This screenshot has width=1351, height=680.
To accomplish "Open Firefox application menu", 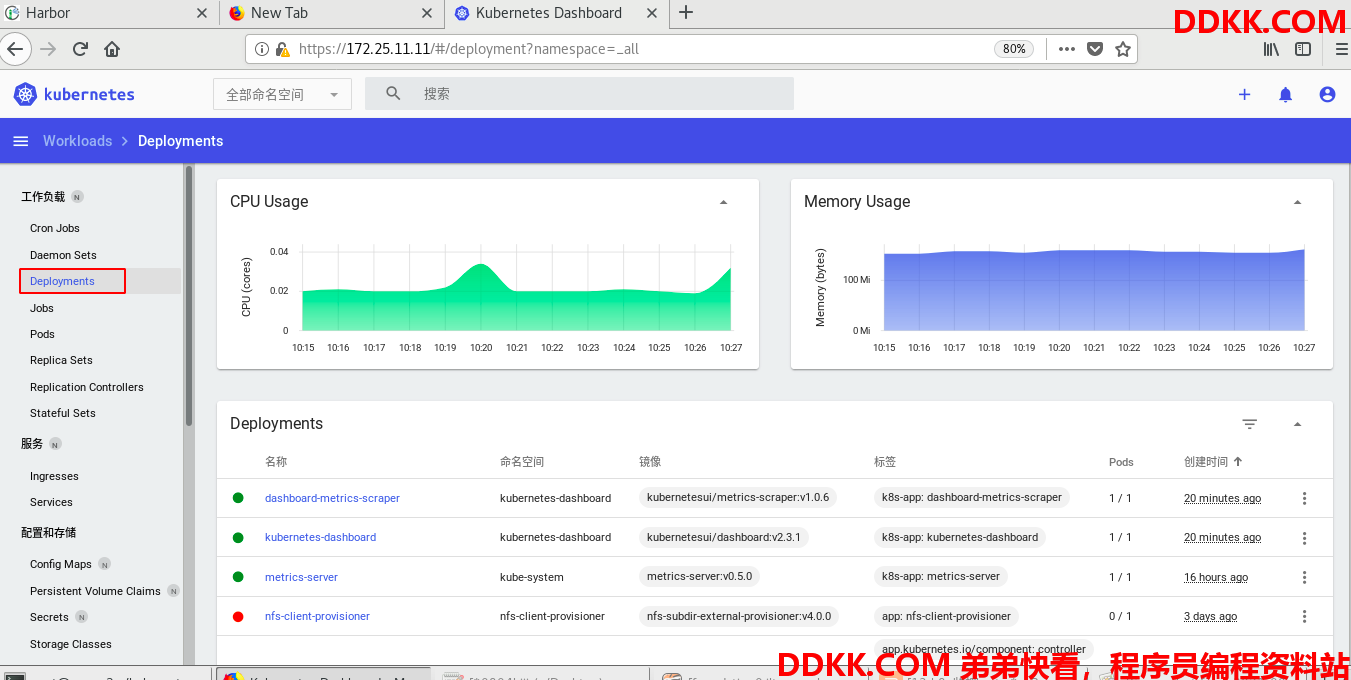I will [x=1341, y=48].
